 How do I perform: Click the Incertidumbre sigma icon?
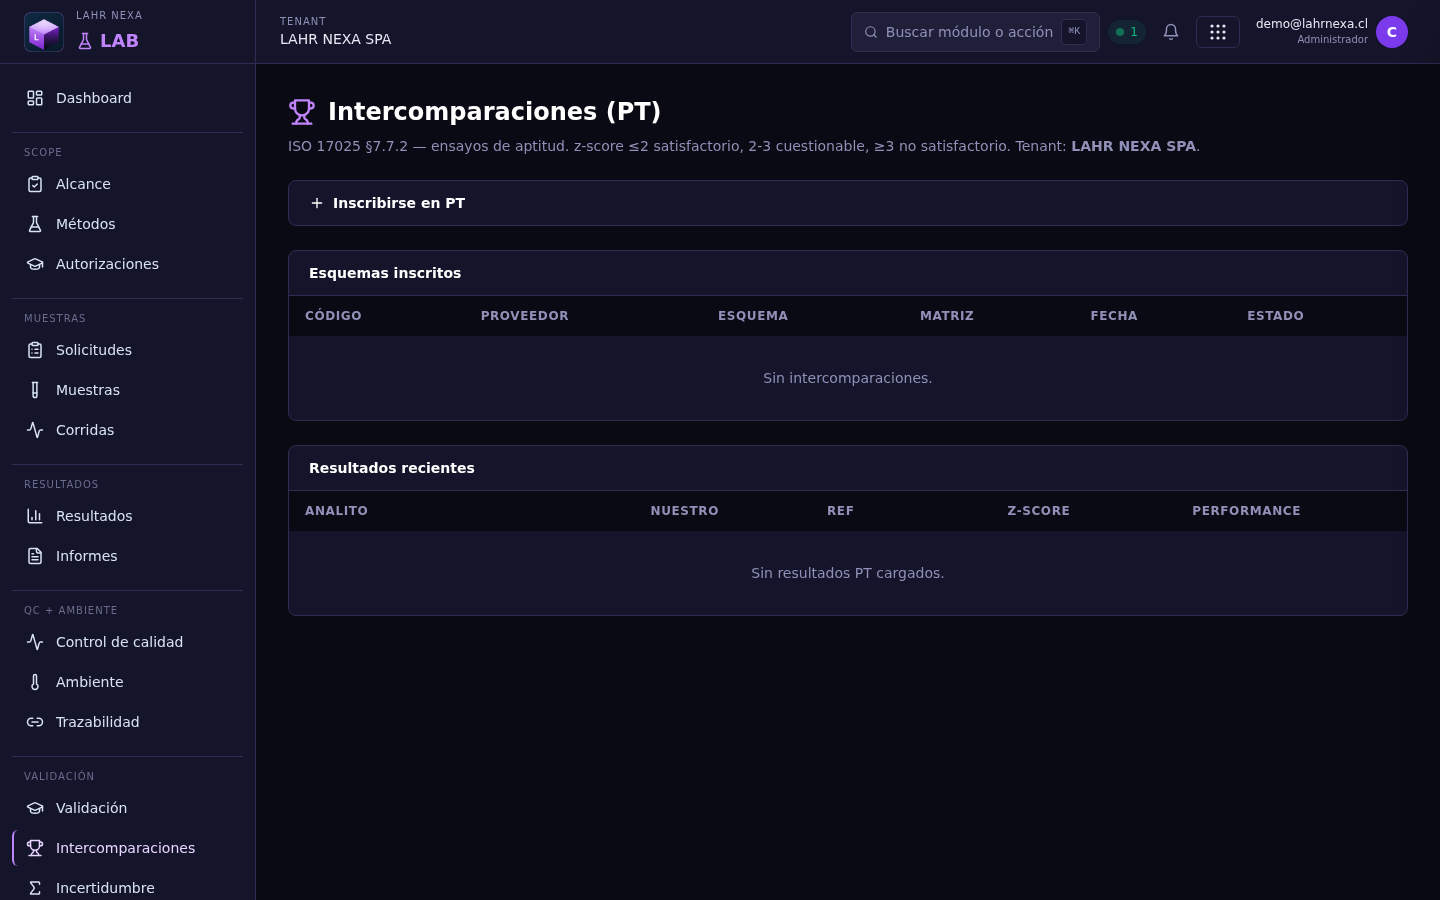35,888
